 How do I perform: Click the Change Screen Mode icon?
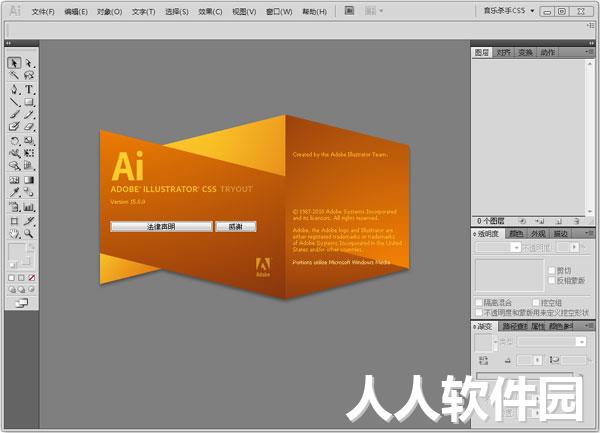[x=21, y=303]
